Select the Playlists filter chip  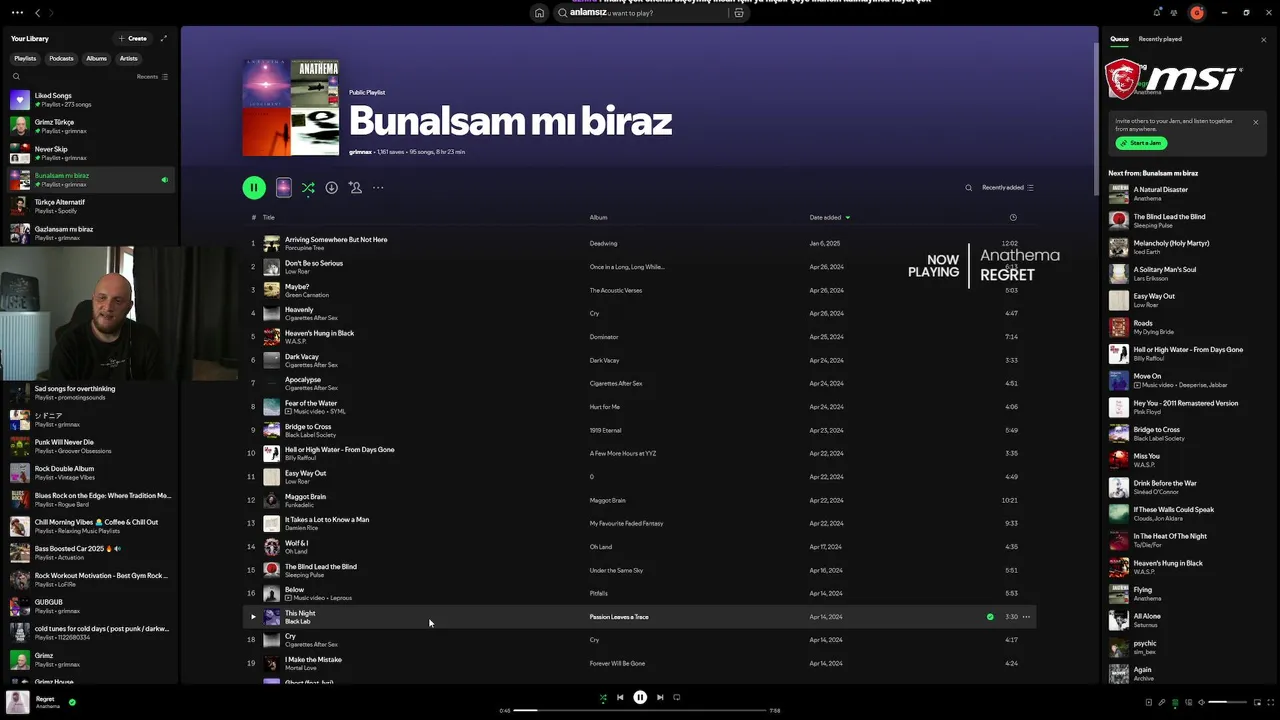pos(25,58)
